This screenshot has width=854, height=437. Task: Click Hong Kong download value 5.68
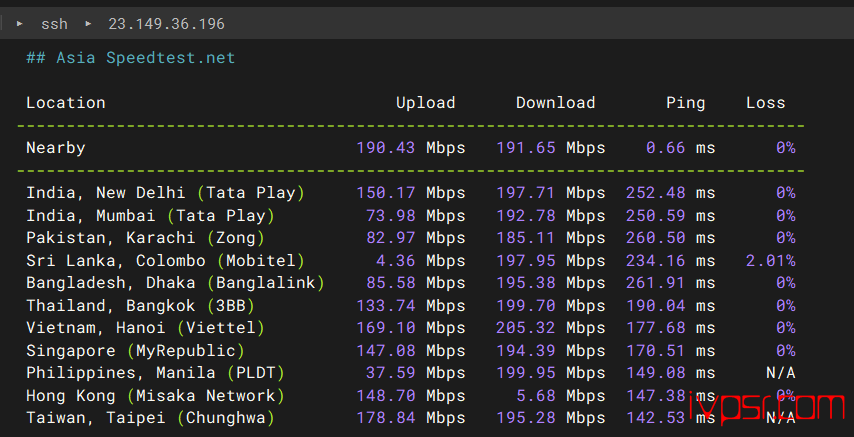[x=535, y=396]
